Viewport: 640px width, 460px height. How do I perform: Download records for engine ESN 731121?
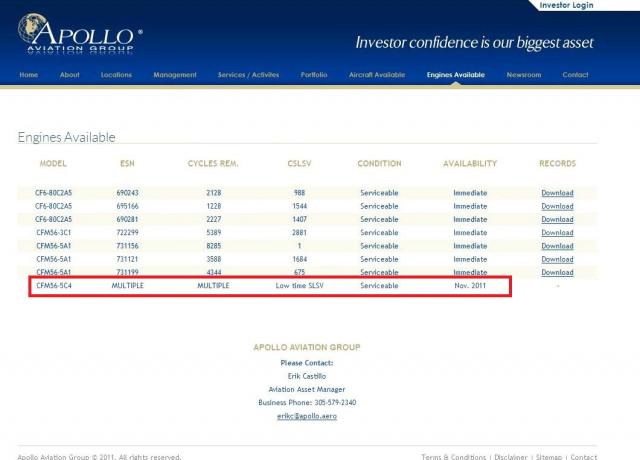click(557, 259)
